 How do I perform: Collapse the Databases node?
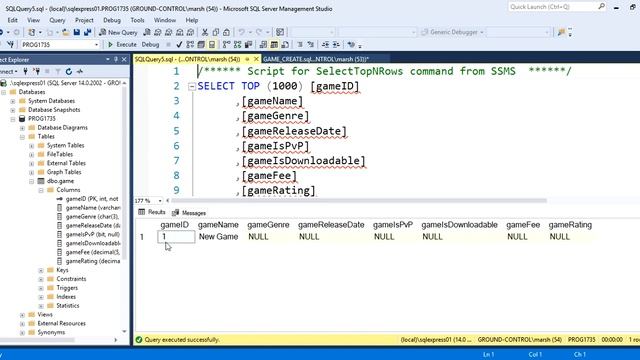(x=4, y=92)
